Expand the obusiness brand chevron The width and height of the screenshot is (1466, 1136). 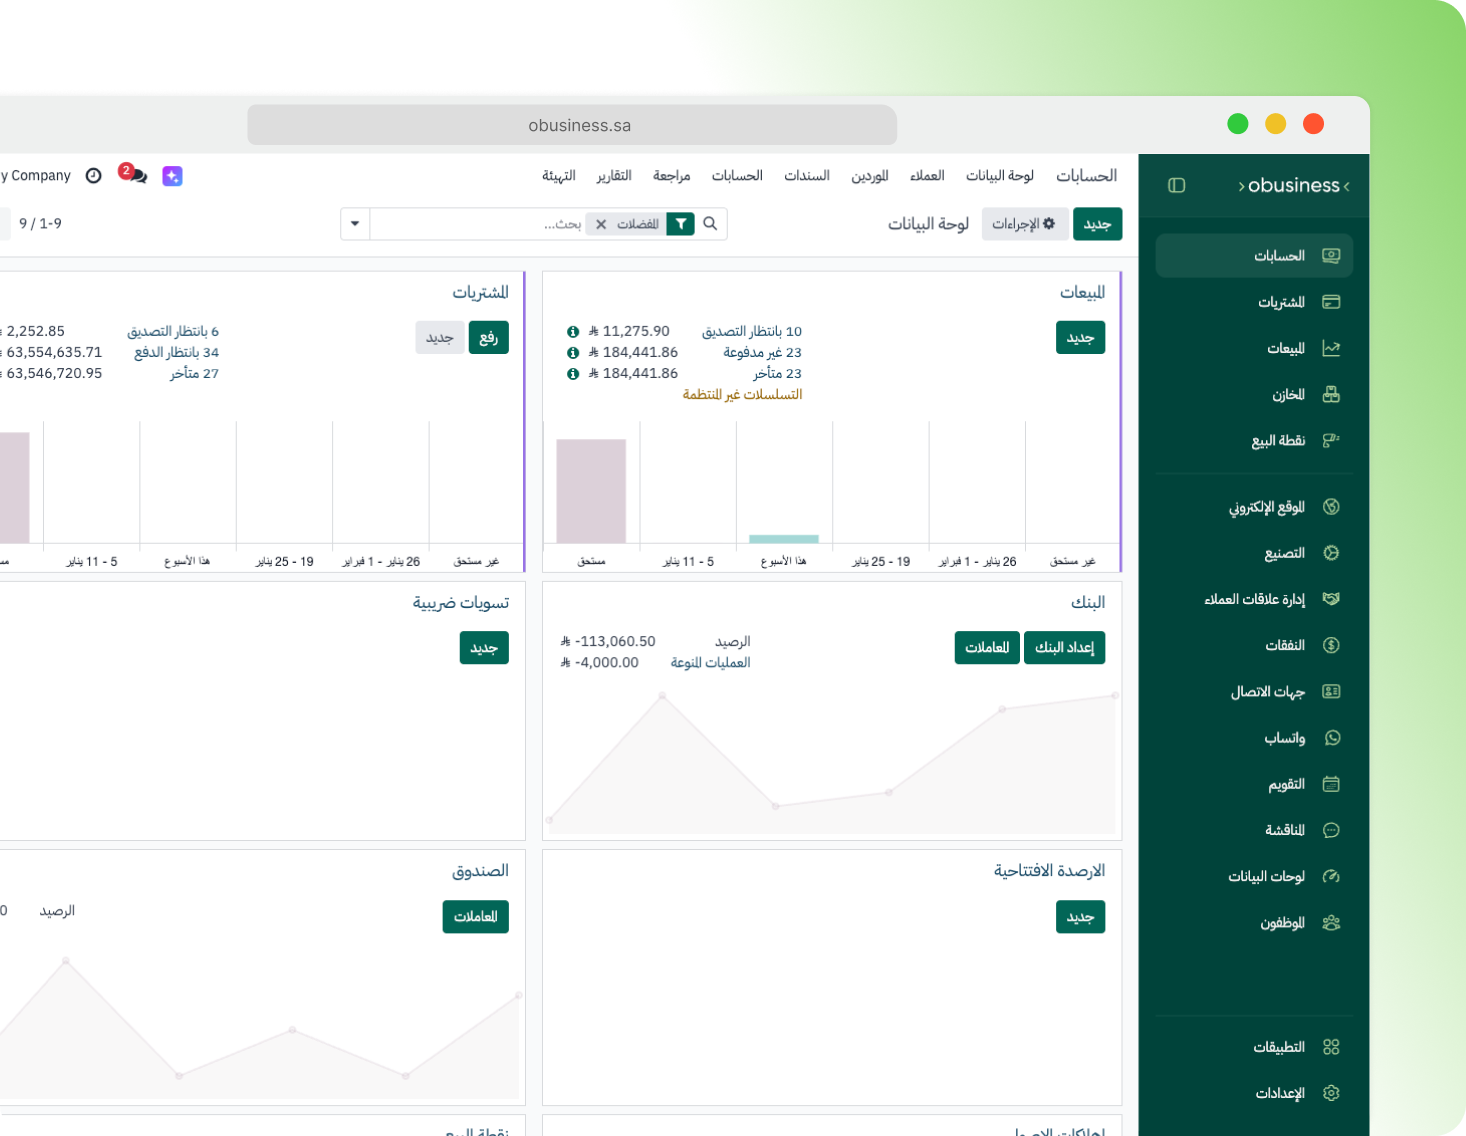tap(1347, 185)
